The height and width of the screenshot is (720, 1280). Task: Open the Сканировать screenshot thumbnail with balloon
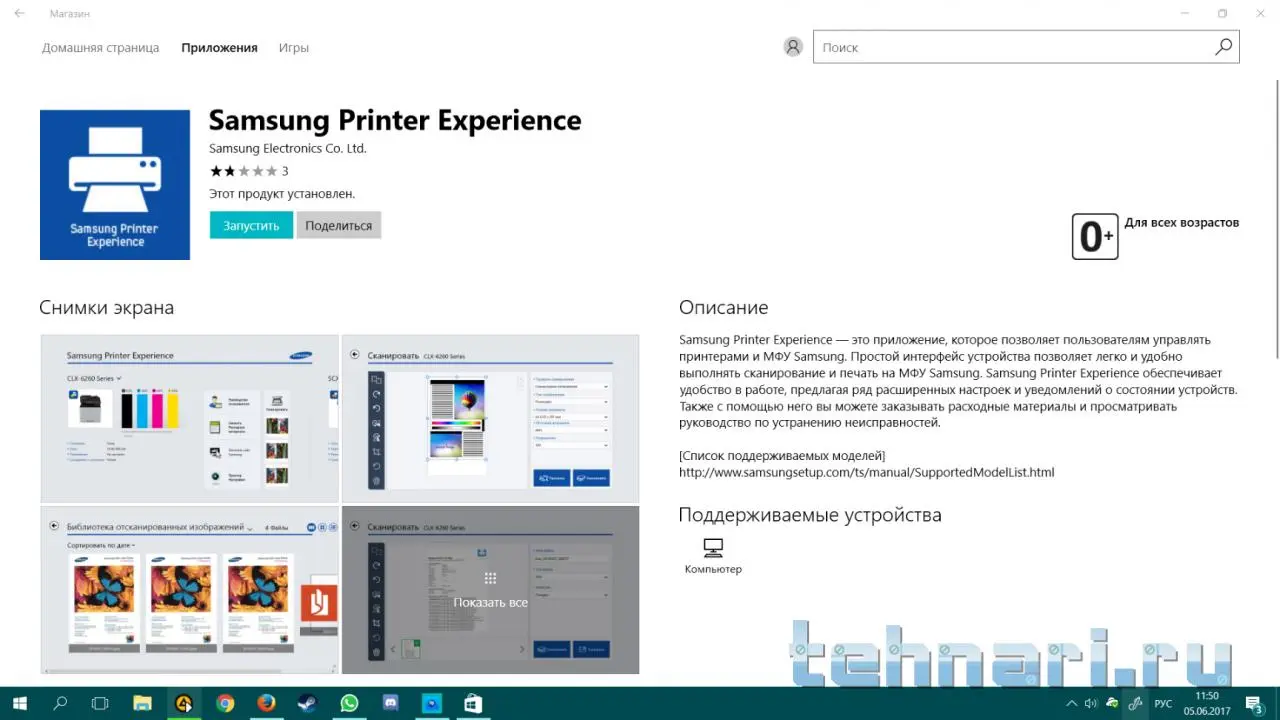point(490,418)
